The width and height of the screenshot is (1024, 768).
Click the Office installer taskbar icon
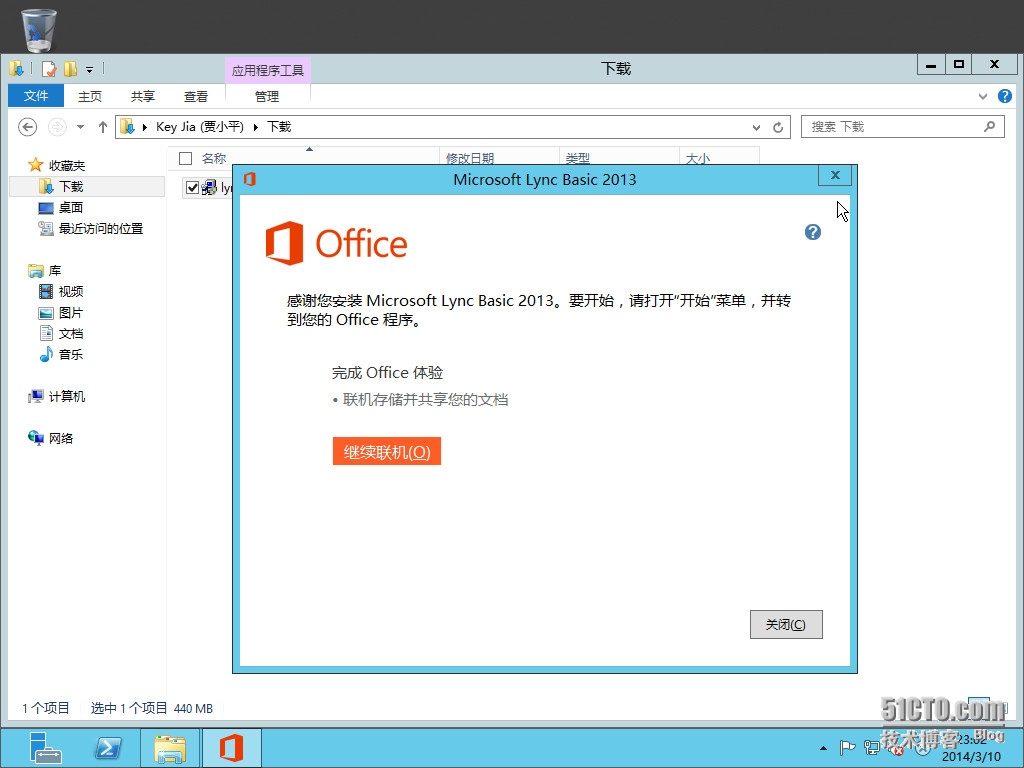(231, 748)
